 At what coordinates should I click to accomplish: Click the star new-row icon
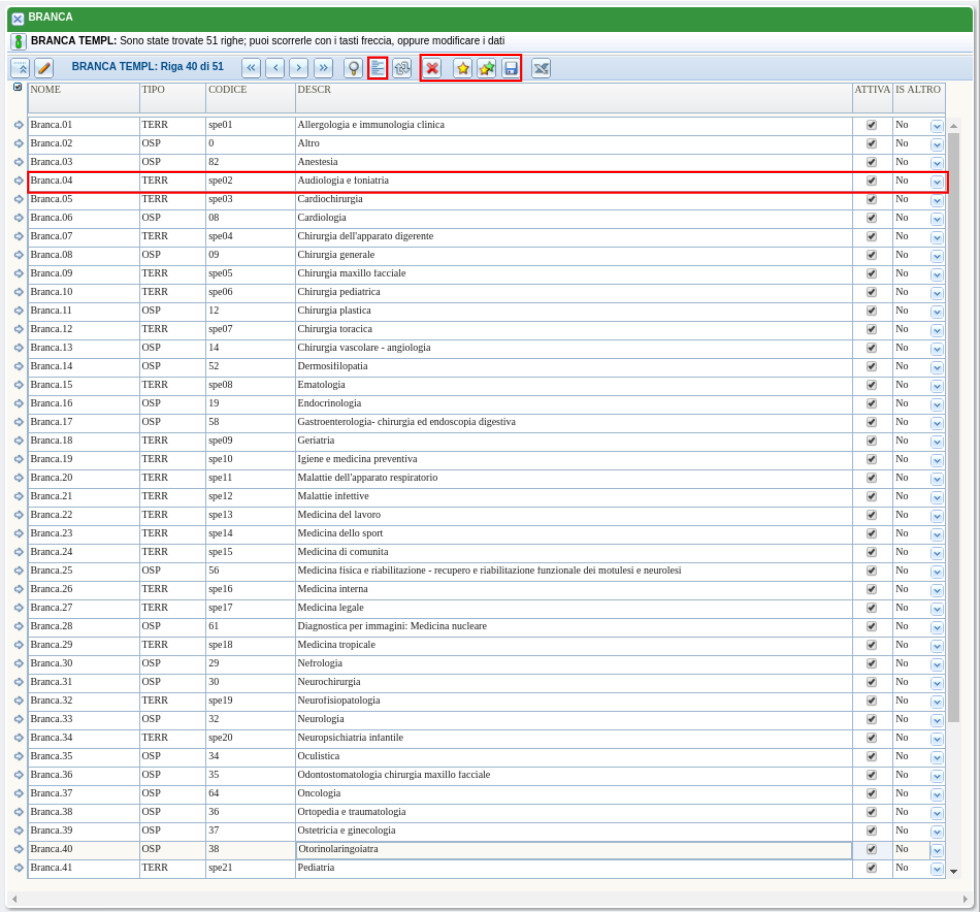[463, 68]
